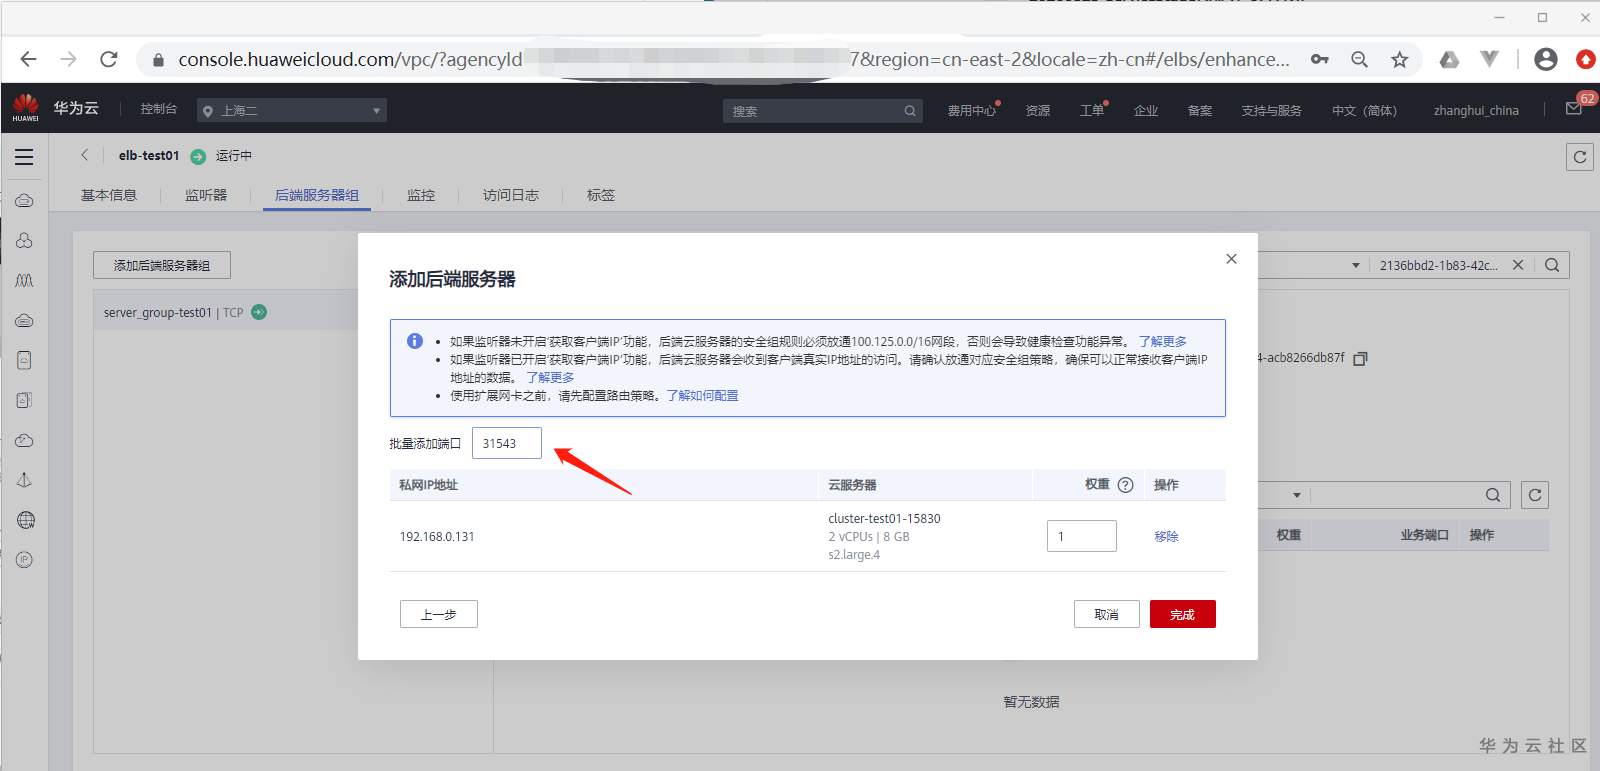This screenshot has height=771, width=1600.
Task: Click the browser forward arrow
Action: 68,59
